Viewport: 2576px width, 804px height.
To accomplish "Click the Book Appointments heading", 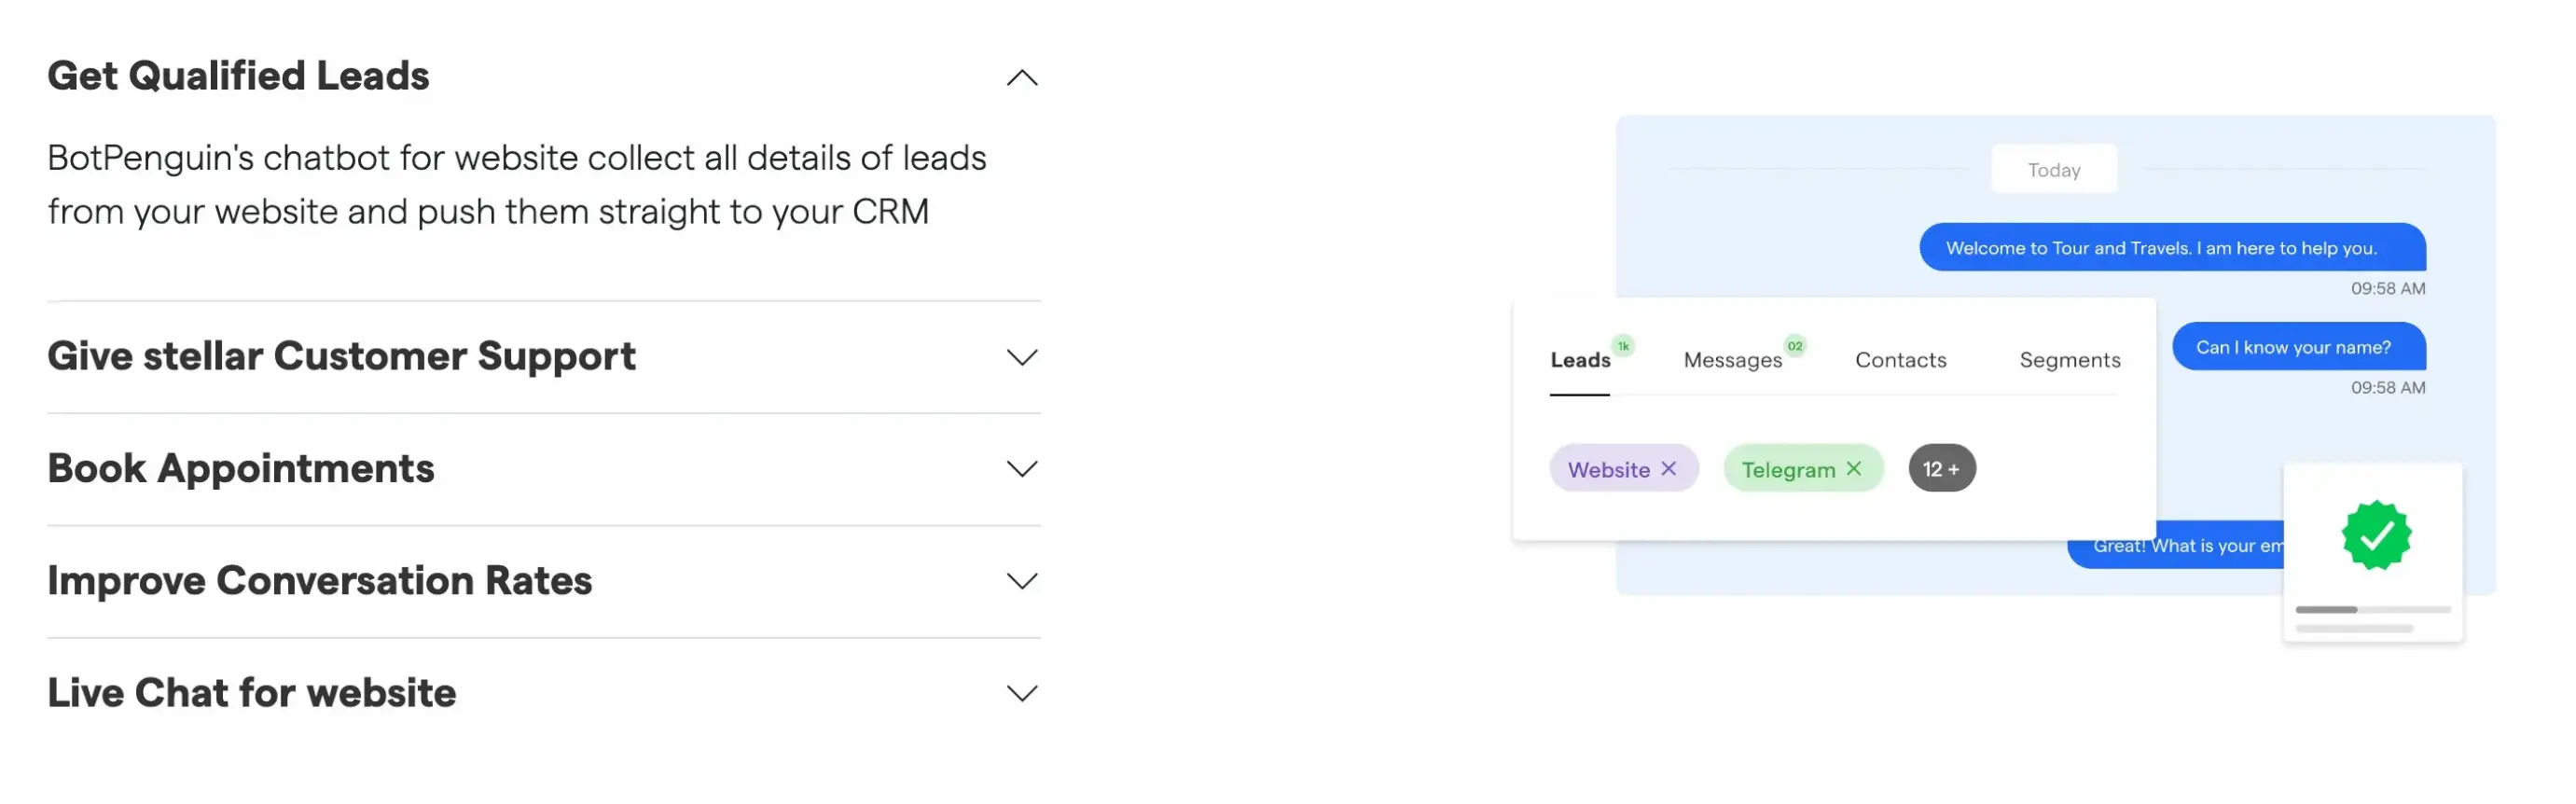I will tap(241, 468).
